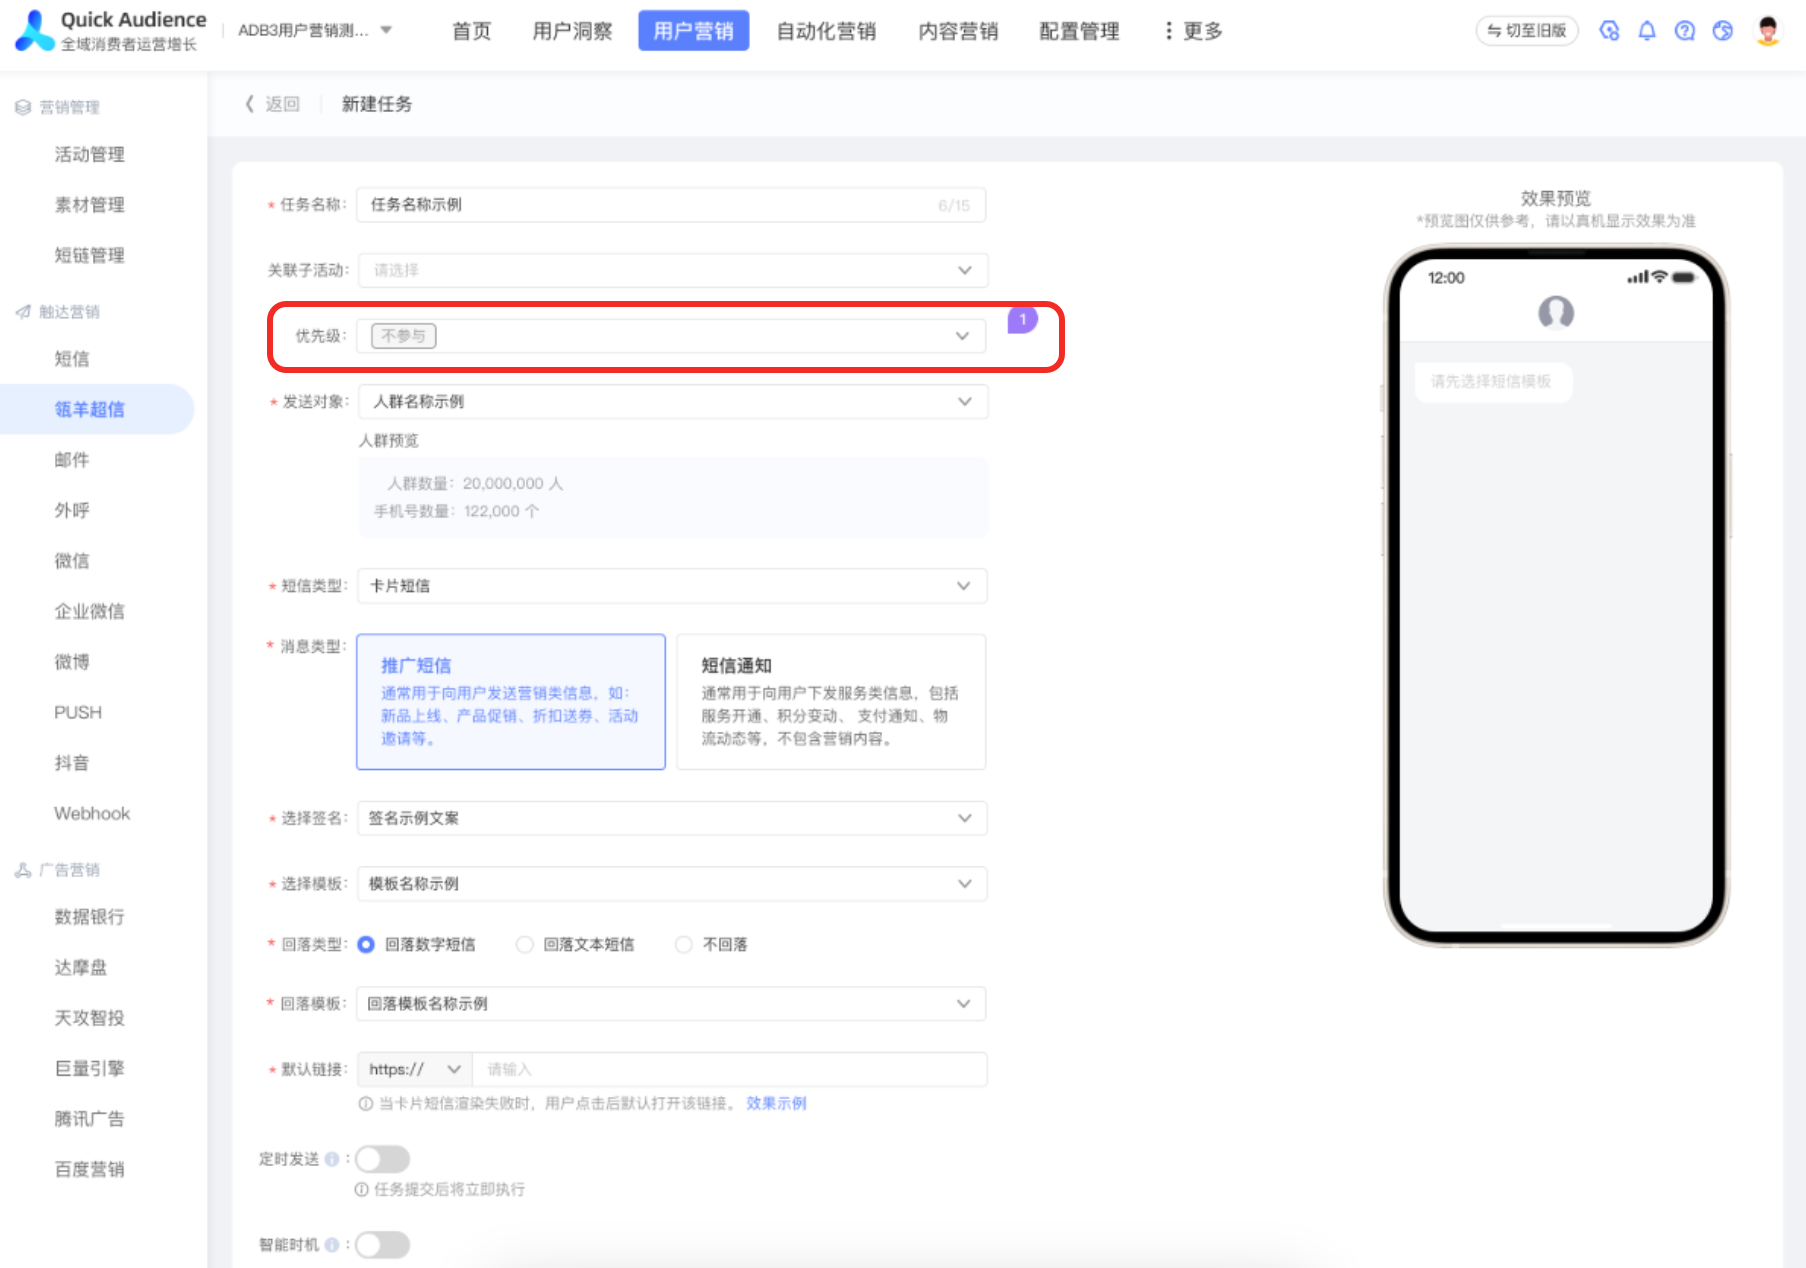Open 短信 in the sidebar
The image size is (1806, 1268).
(72, 359)
